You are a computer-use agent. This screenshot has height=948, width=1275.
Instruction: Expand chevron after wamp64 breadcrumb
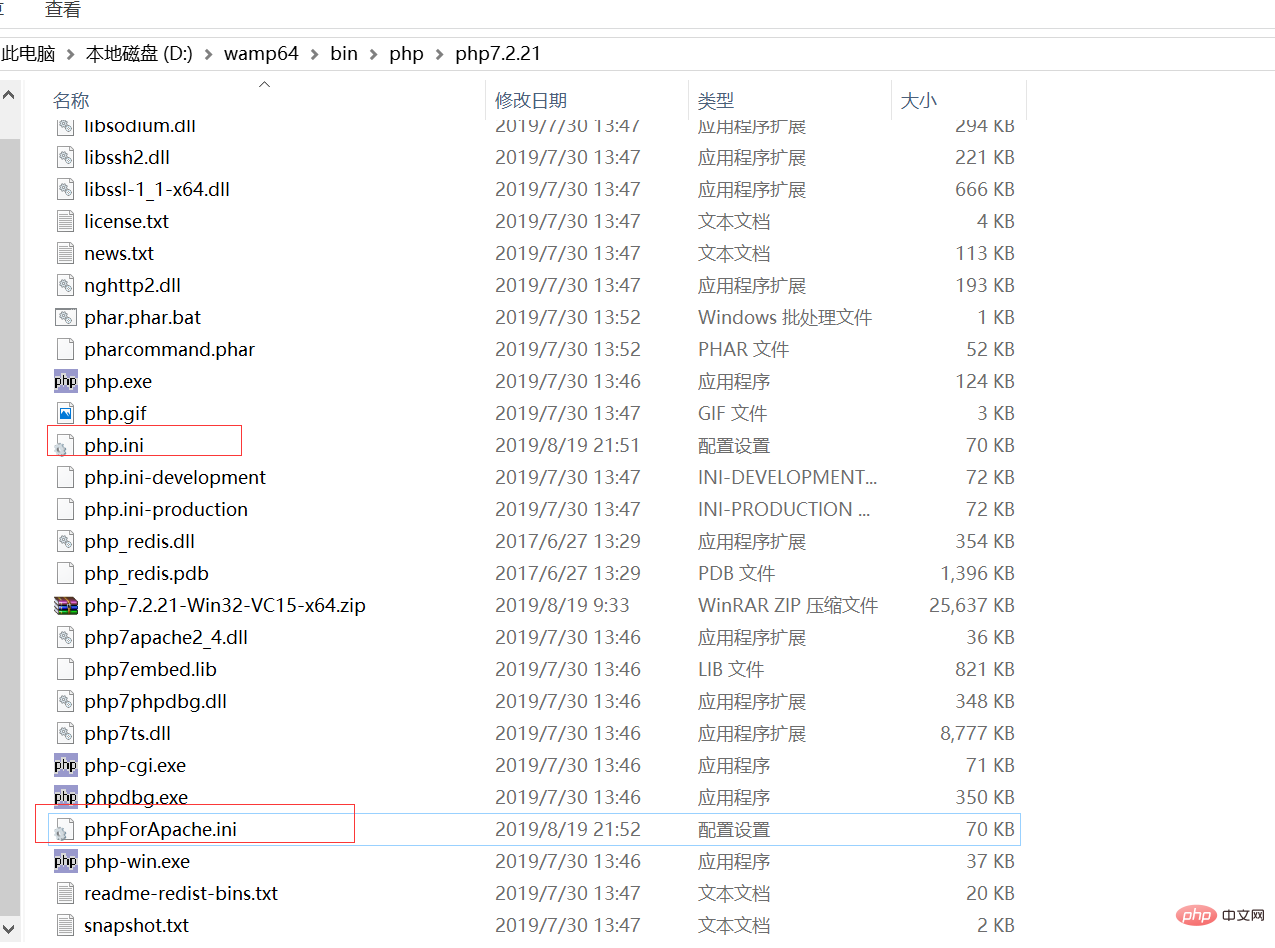[x=314, y=54]
